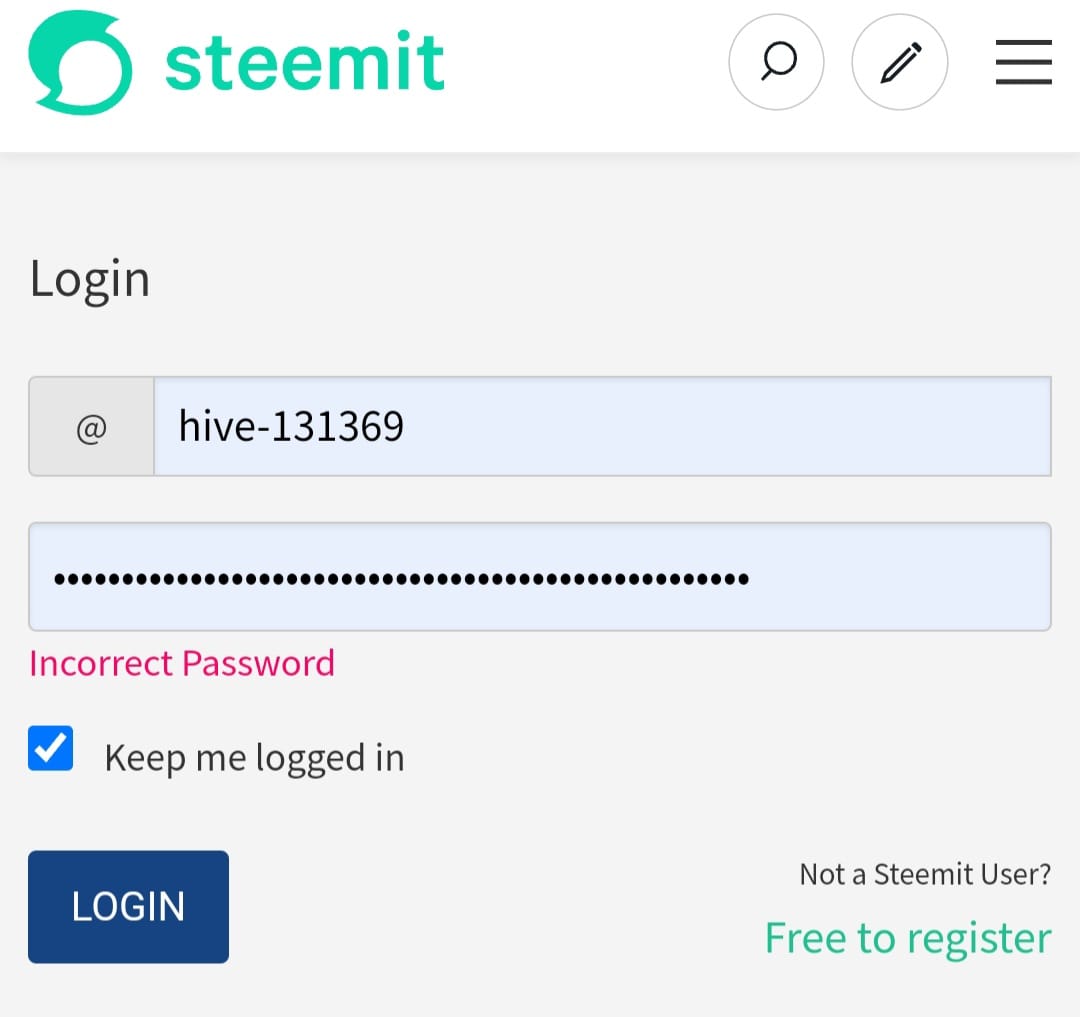Click the steemit wordmark text
Screen dimensions: 1080x1017
(x=305, y=63)
